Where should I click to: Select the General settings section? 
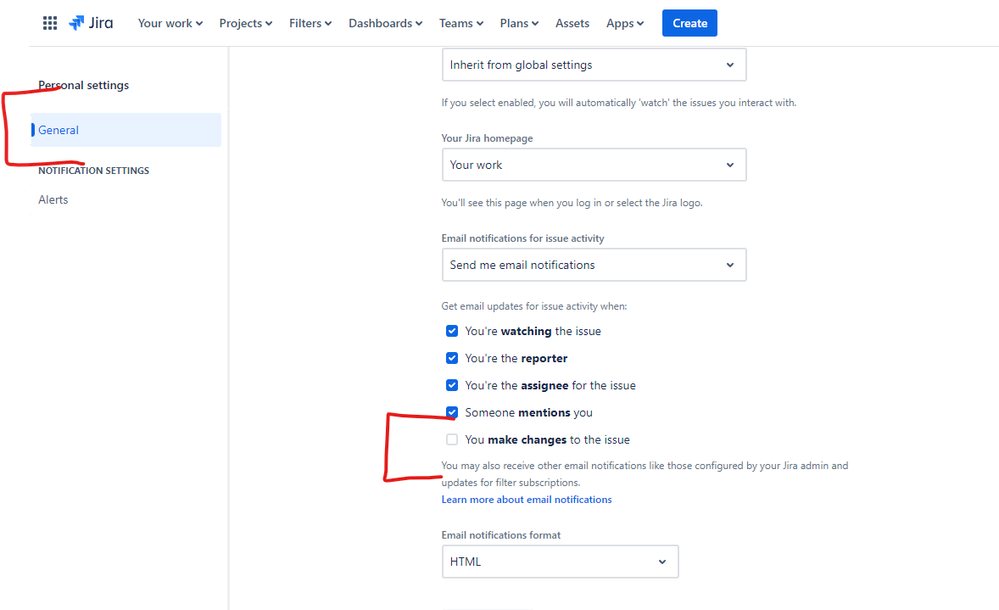pos(57,129)
